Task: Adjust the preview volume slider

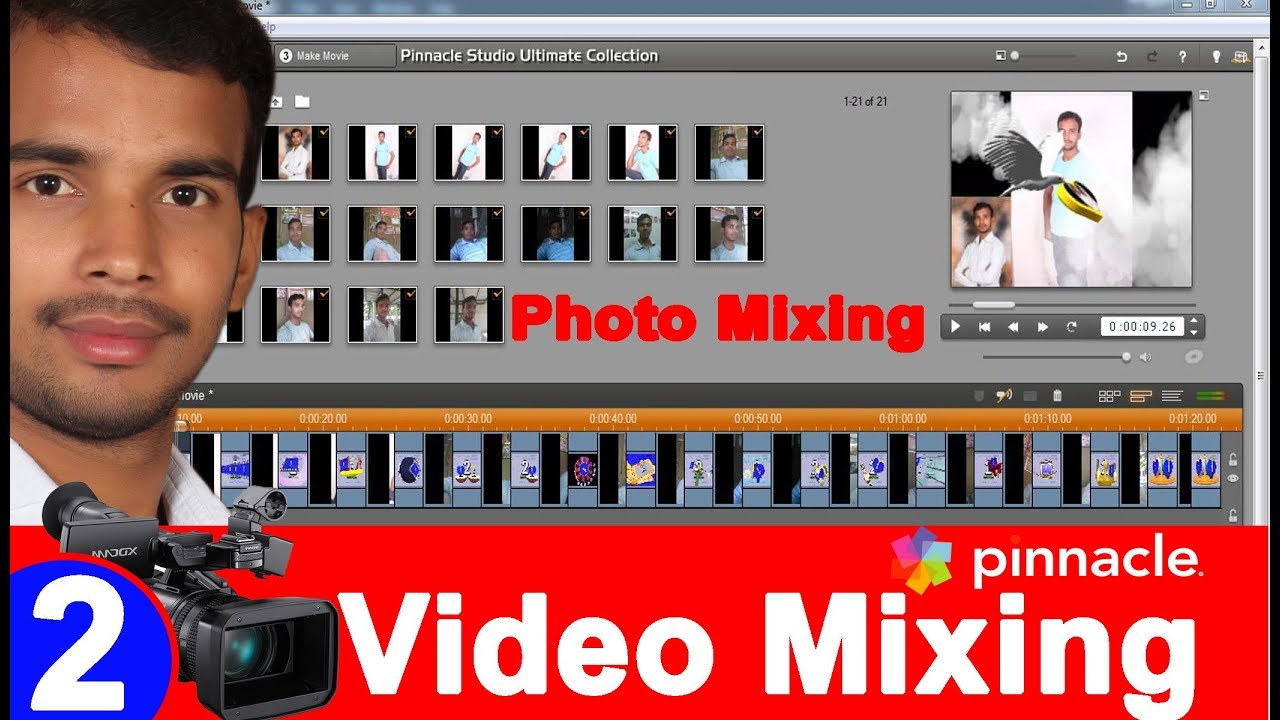Action: (1058, 356)
